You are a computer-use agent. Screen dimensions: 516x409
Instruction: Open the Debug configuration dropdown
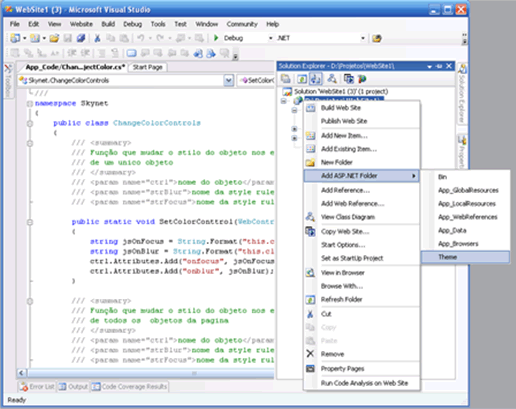coord(270,38)
